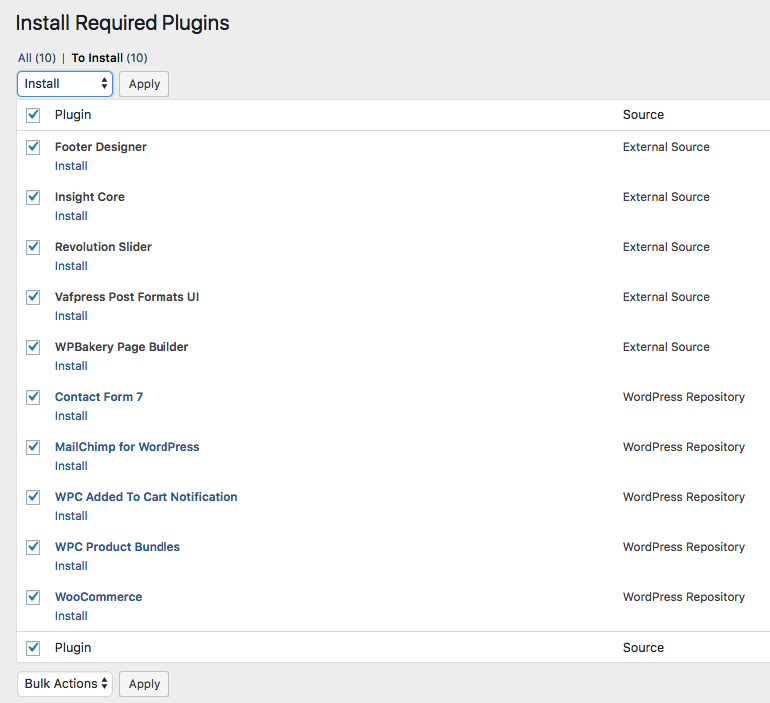Show the All (10) plugins filter
Viewport: 770px width, 703px height.
(x=37, y=58)
